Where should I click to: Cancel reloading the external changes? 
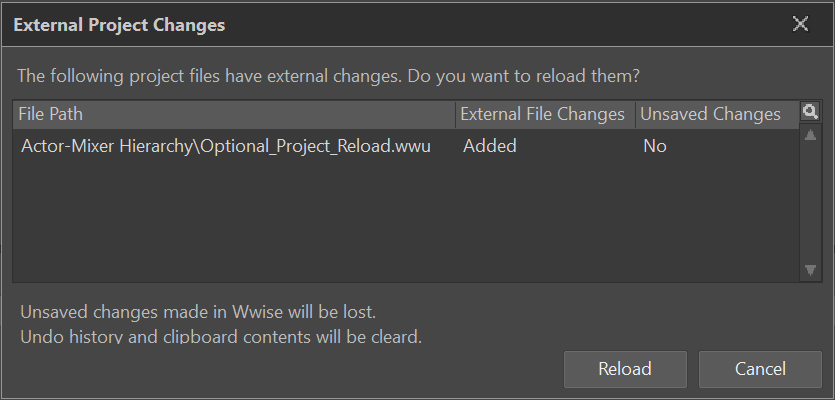760,369
